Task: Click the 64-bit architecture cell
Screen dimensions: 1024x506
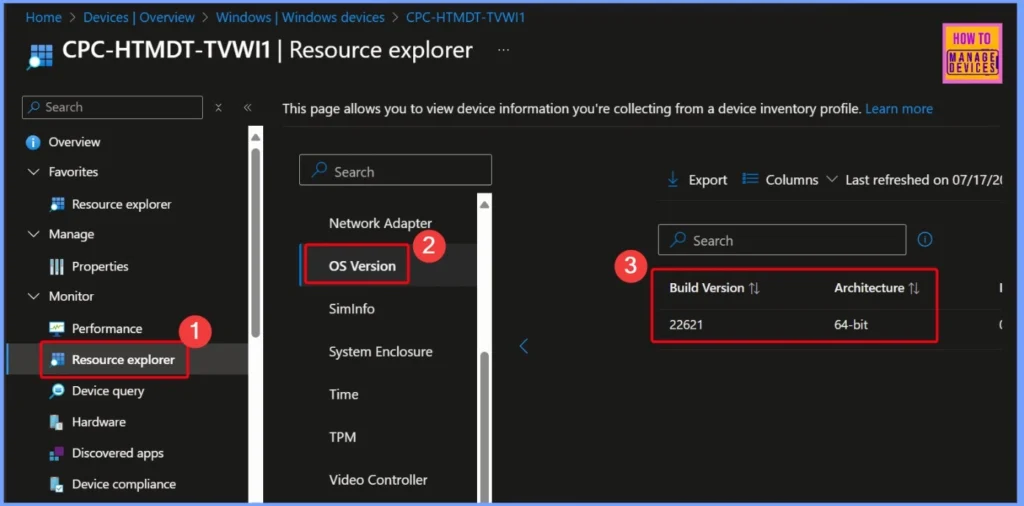Action: coord(851,324)
